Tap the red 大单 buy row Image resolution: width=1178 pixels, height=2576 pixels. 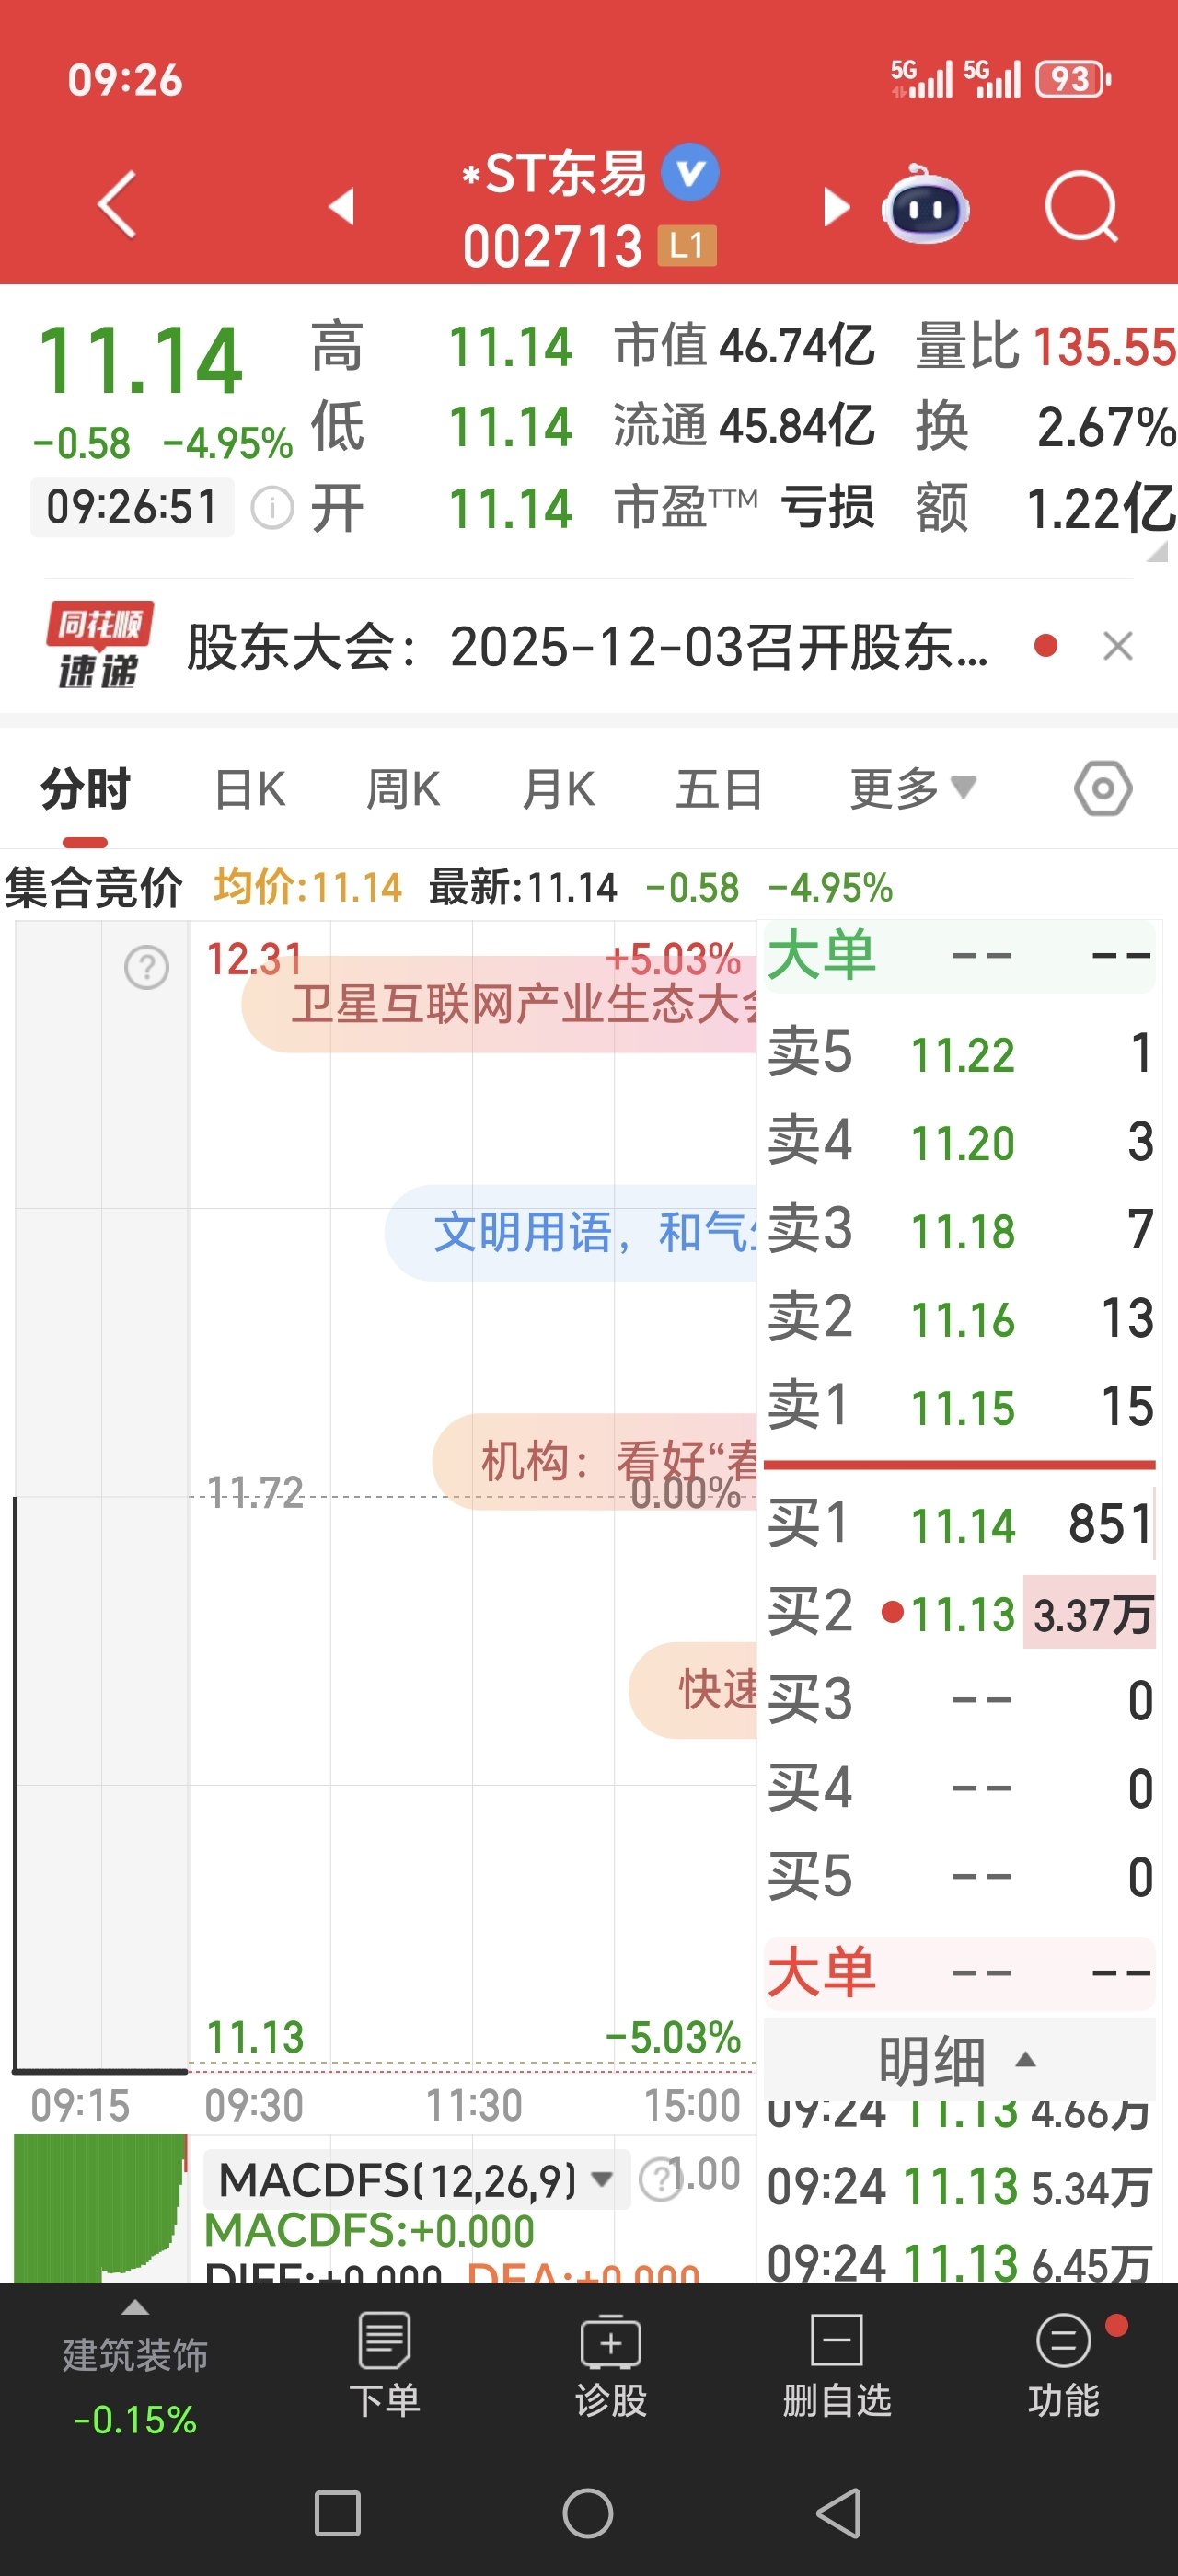[960, 1973]
